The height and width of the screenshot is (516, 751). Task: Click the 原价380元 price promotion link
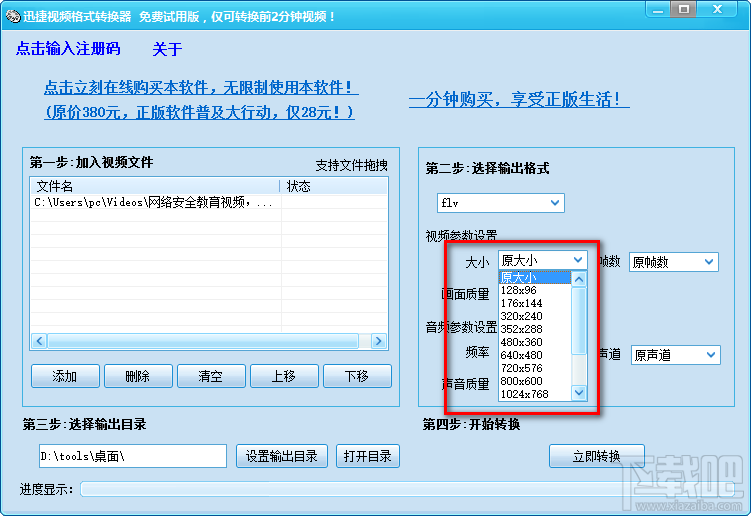tap(199, 112)
